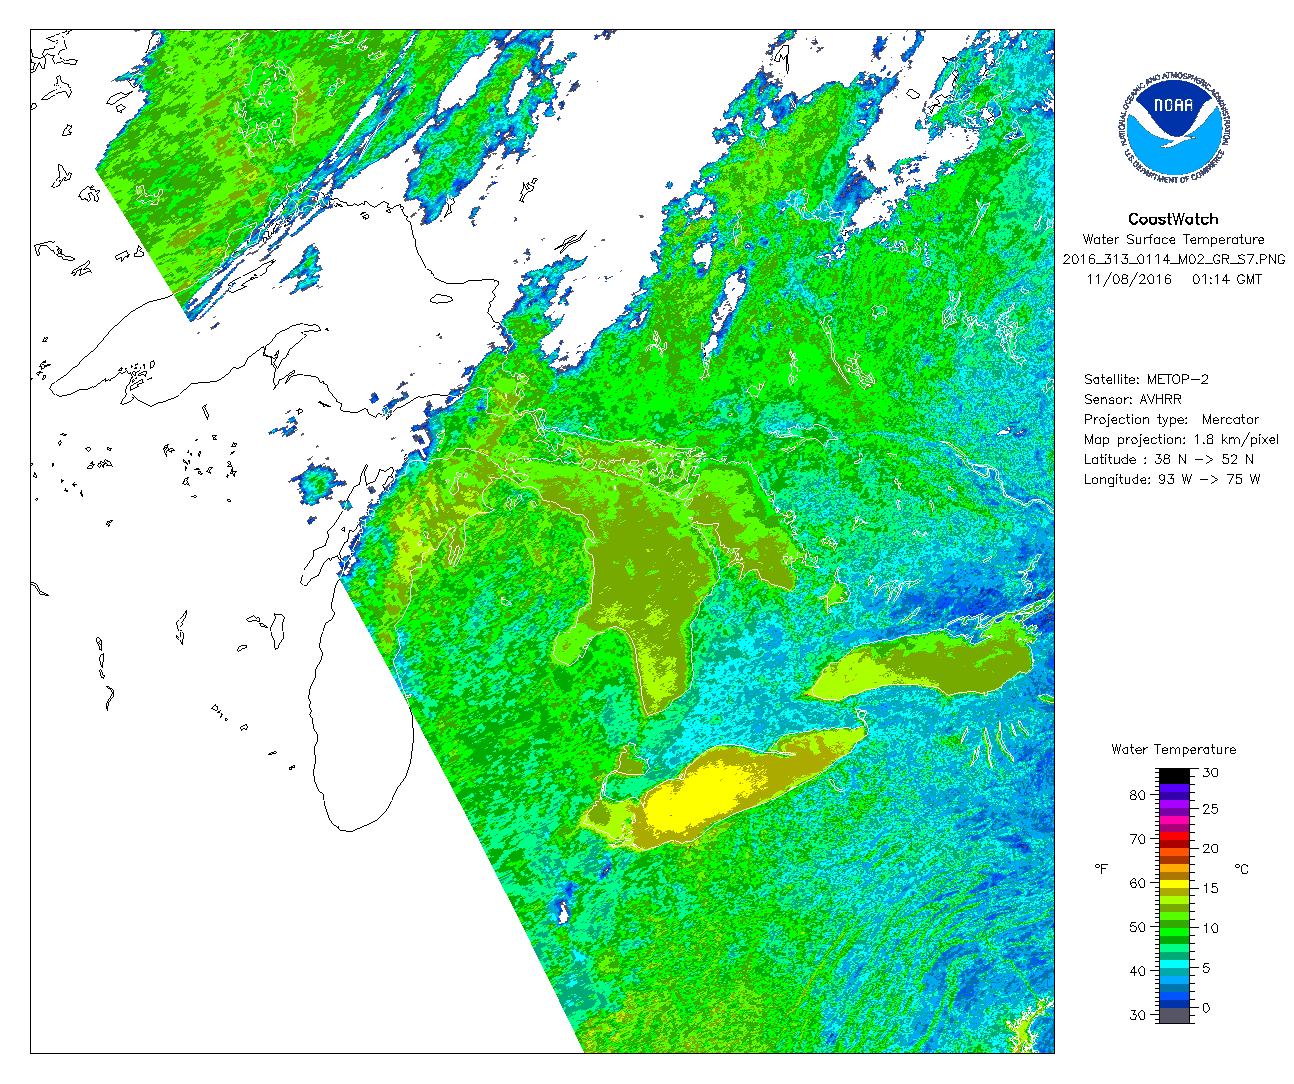This screenshot has width=1294, height=1084.
Task: Click the center of Lake Huron
Action: click(x=645, y=590)
